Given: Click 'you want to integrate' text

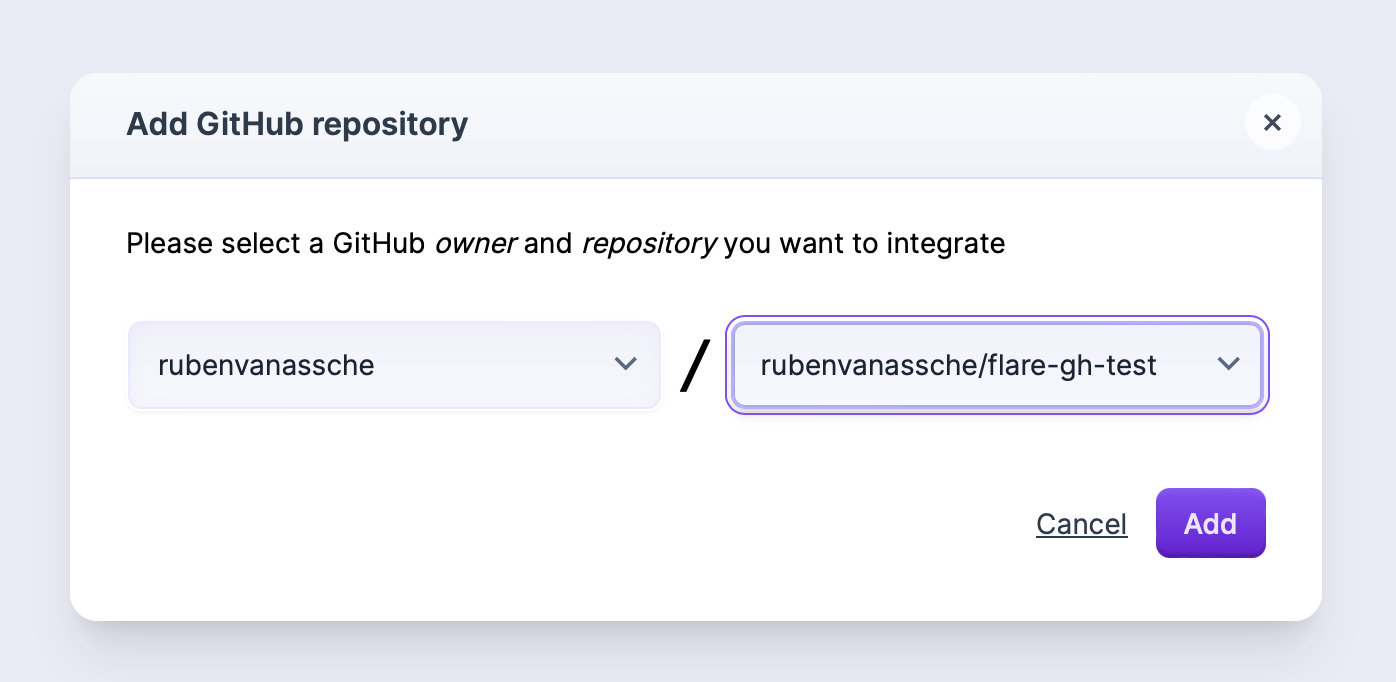Looking at the screenshot, I should (x=864, y=243).
